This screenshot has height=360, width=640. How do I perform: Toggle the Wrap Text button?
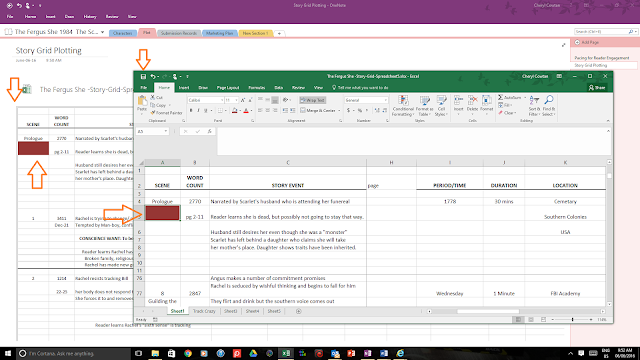tap(312, 100)
